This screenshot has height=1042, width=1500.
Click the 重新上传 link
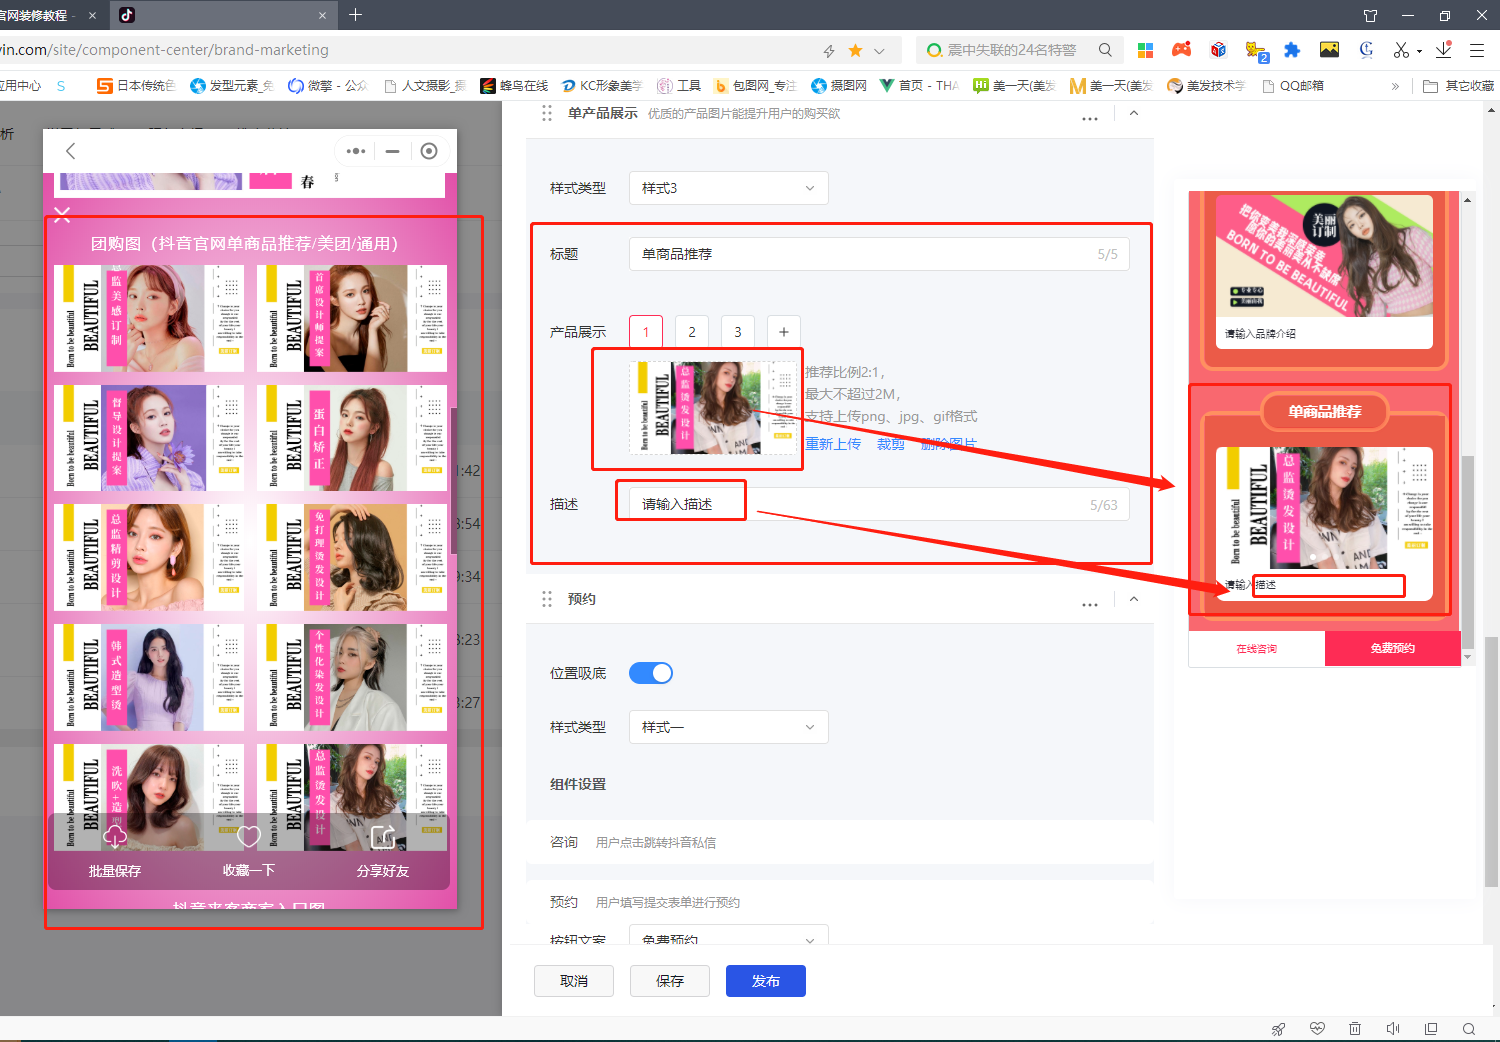tap(833, 444)
